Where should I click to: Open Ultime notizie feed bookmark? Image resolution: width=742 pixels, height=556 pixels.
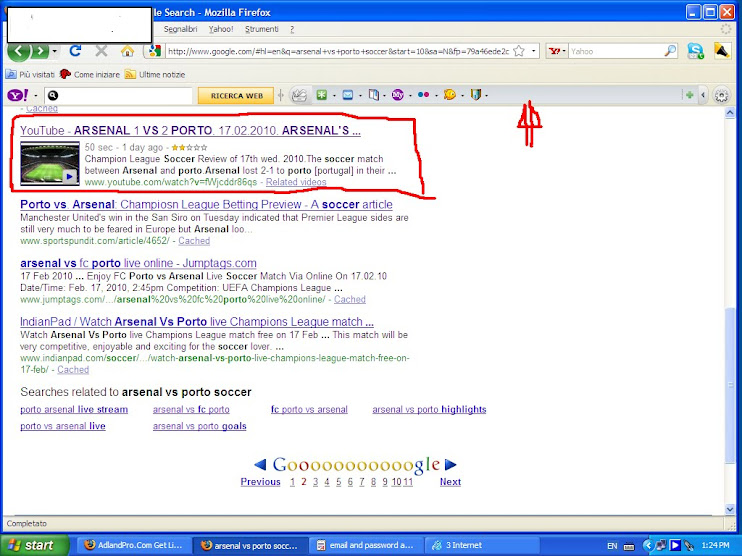(x=155, y=74)
